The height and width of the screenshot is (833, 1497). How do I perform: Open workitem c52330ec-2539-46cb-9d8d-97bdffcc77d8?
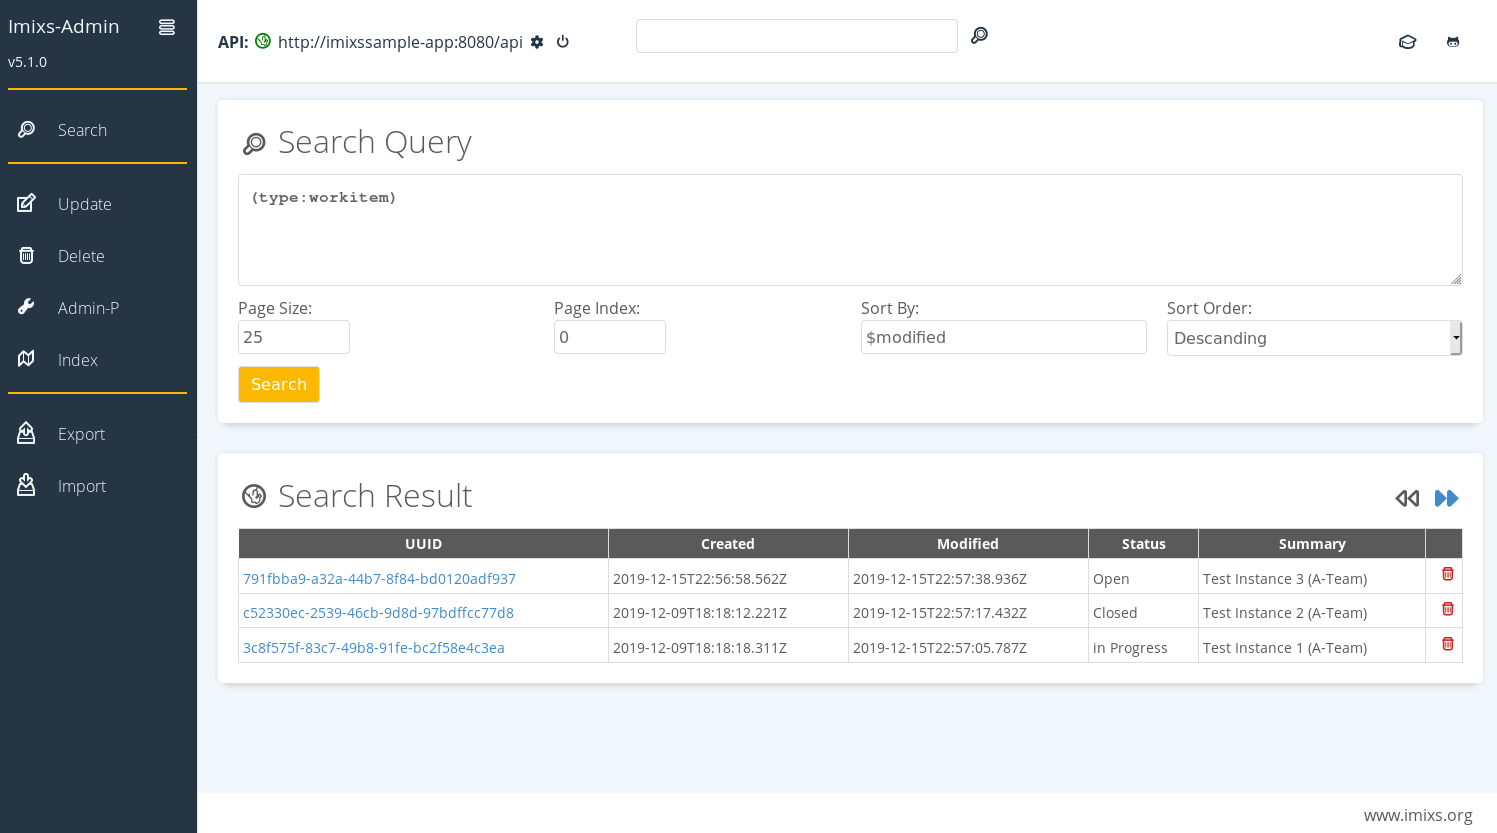click(x=378, y=612)
